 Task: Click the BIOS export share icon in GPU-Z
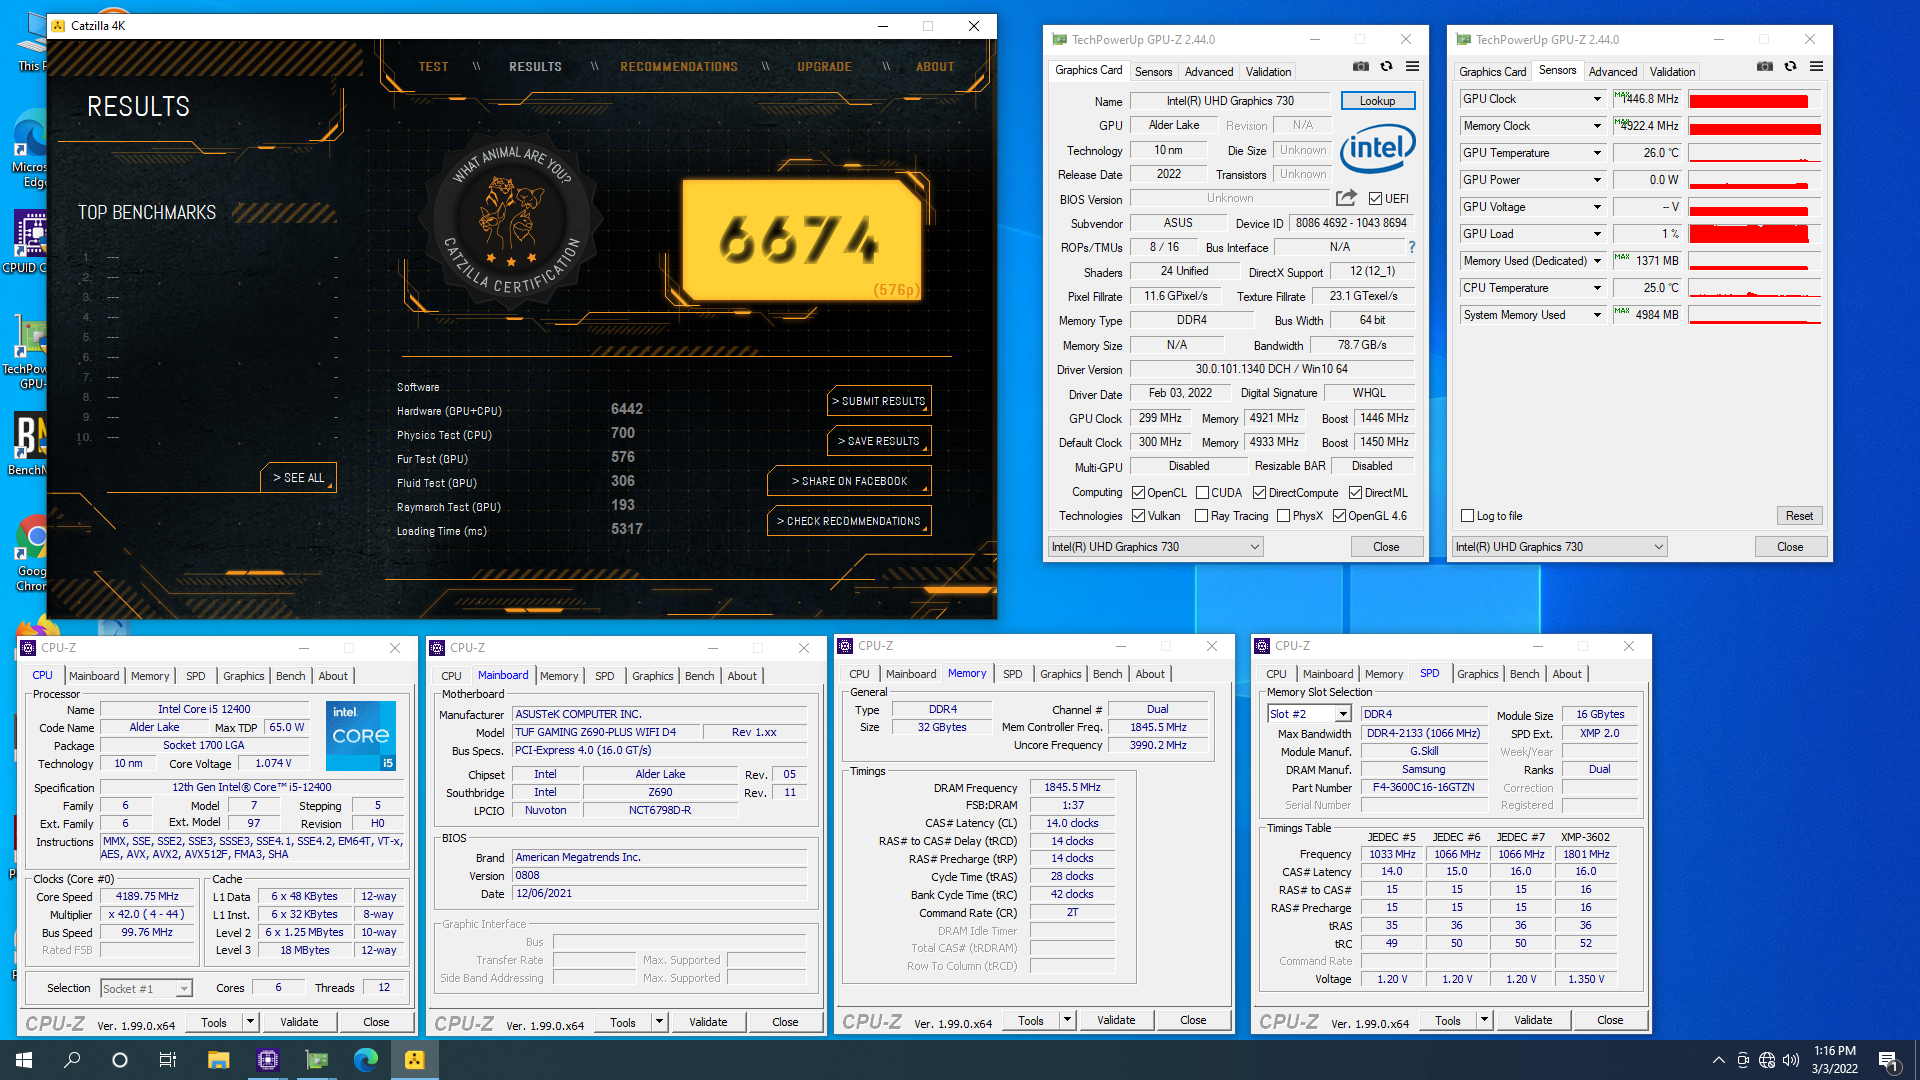(x=1346, y=198)
